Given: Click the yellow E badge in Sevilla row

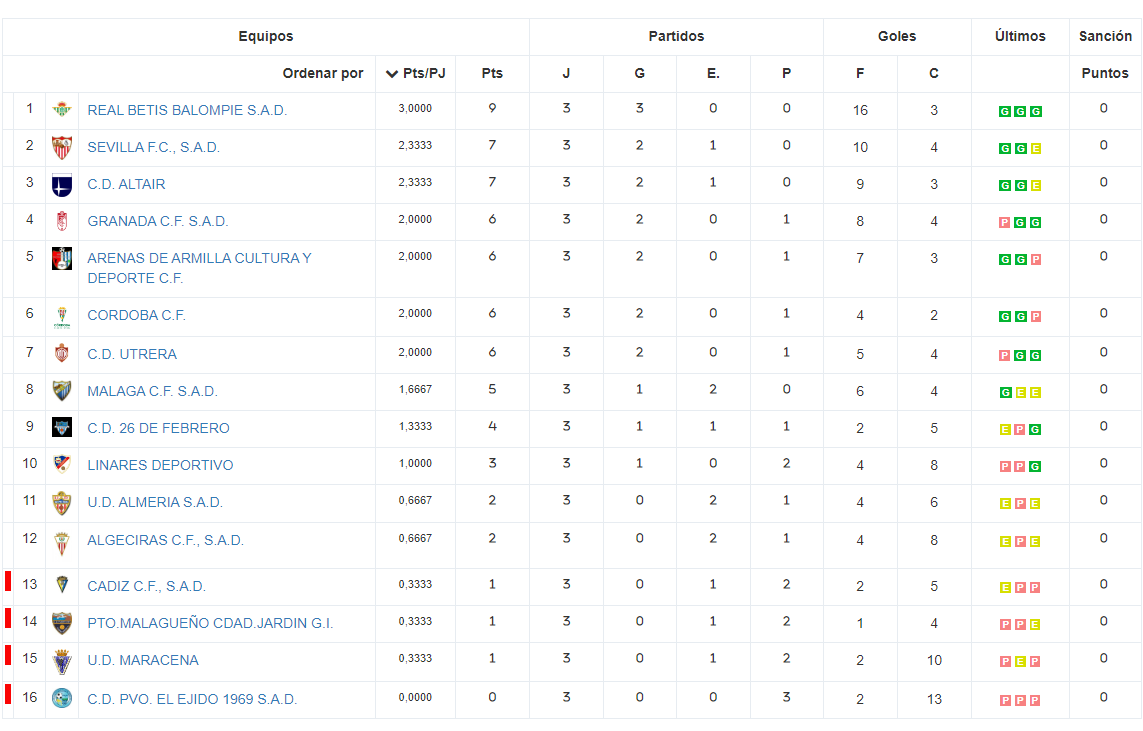Looking at the screenshot, I should tap(1036, 149).
